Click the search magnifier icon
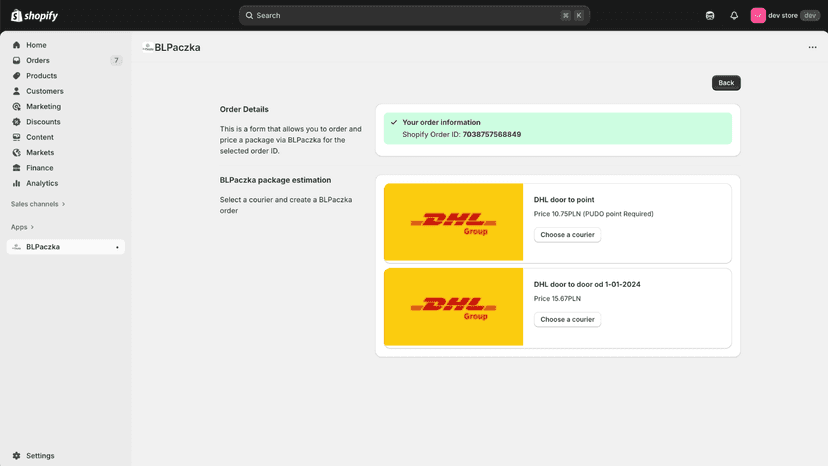This screenshot has height=466, width=828. (249, 15)
